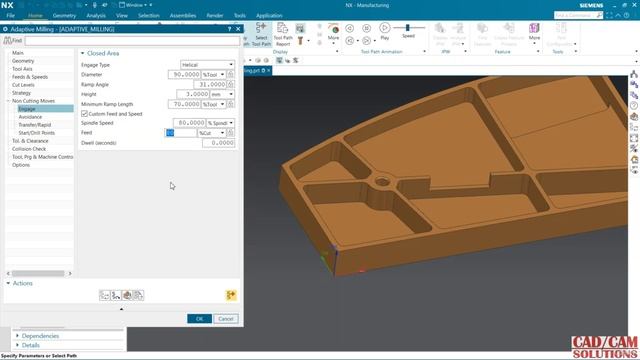
Task: Click the help question mark in dialog title
Action: click(229, 29)
